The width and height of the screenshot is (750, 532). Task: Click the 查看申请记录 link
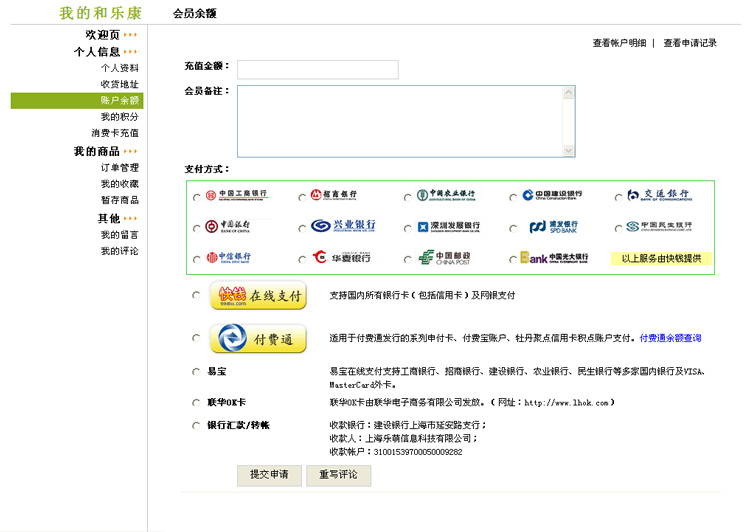[x=690, y=43]
